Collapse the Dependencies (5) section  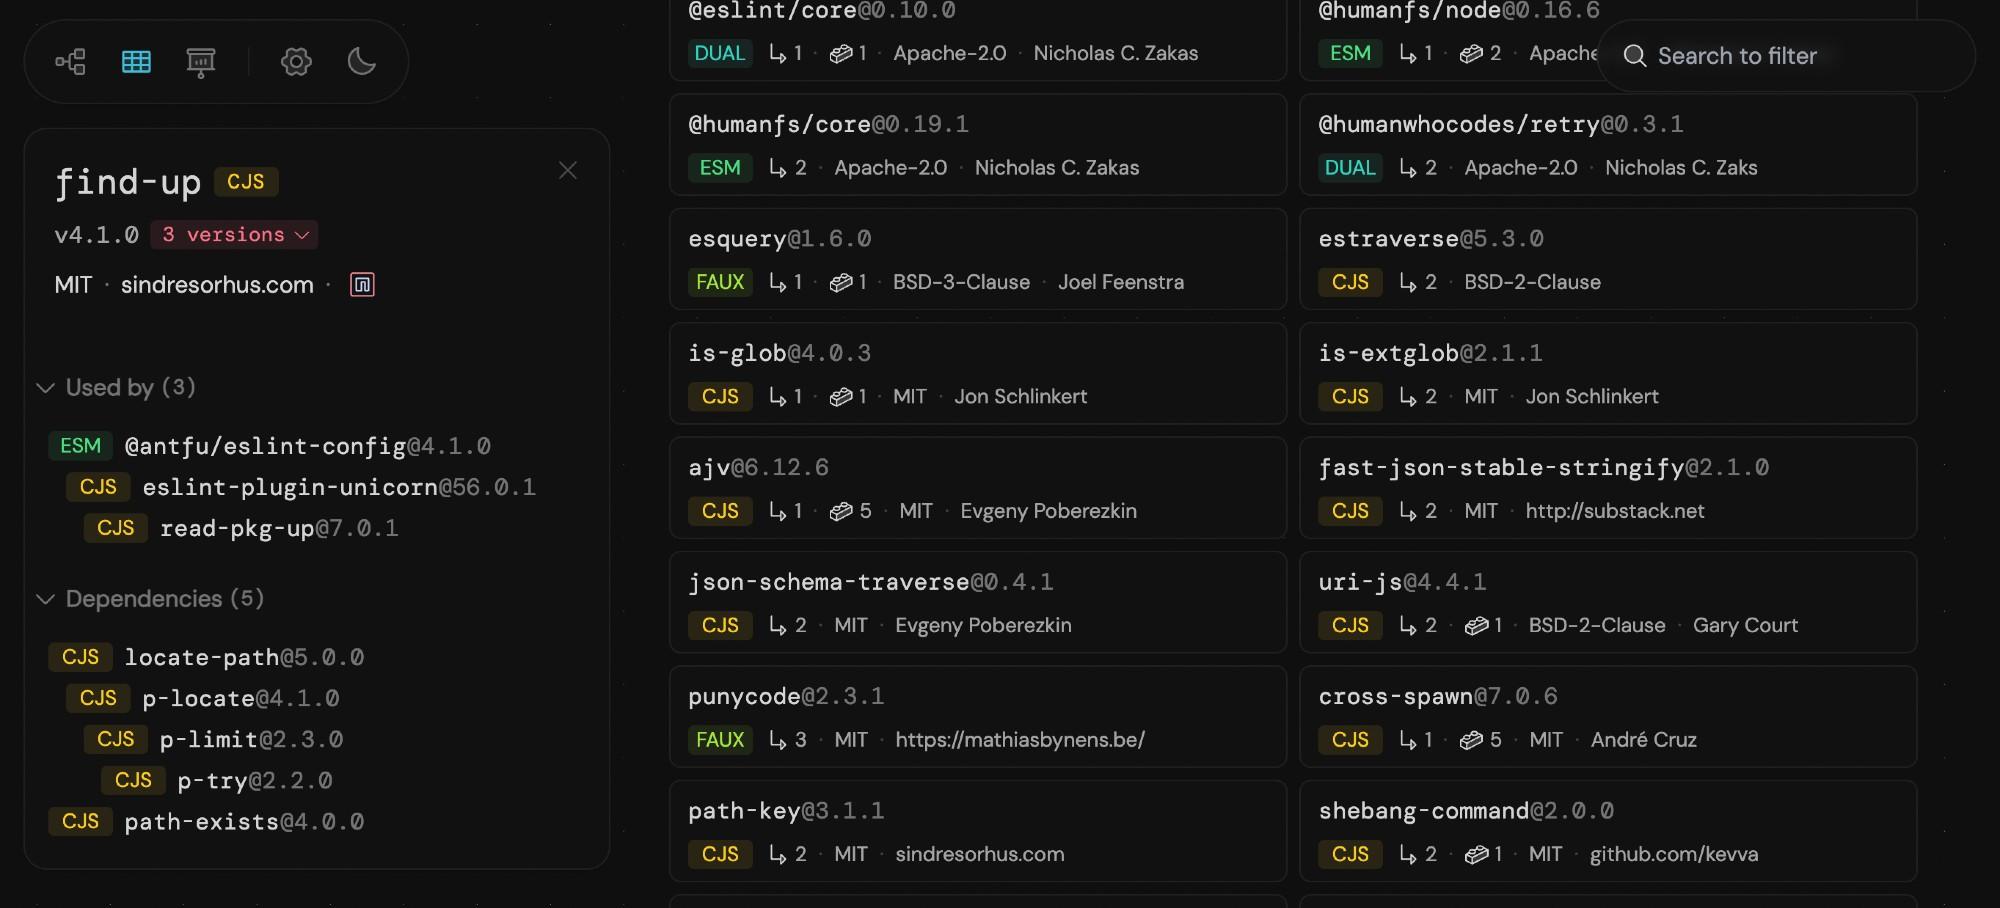point(150,599)
